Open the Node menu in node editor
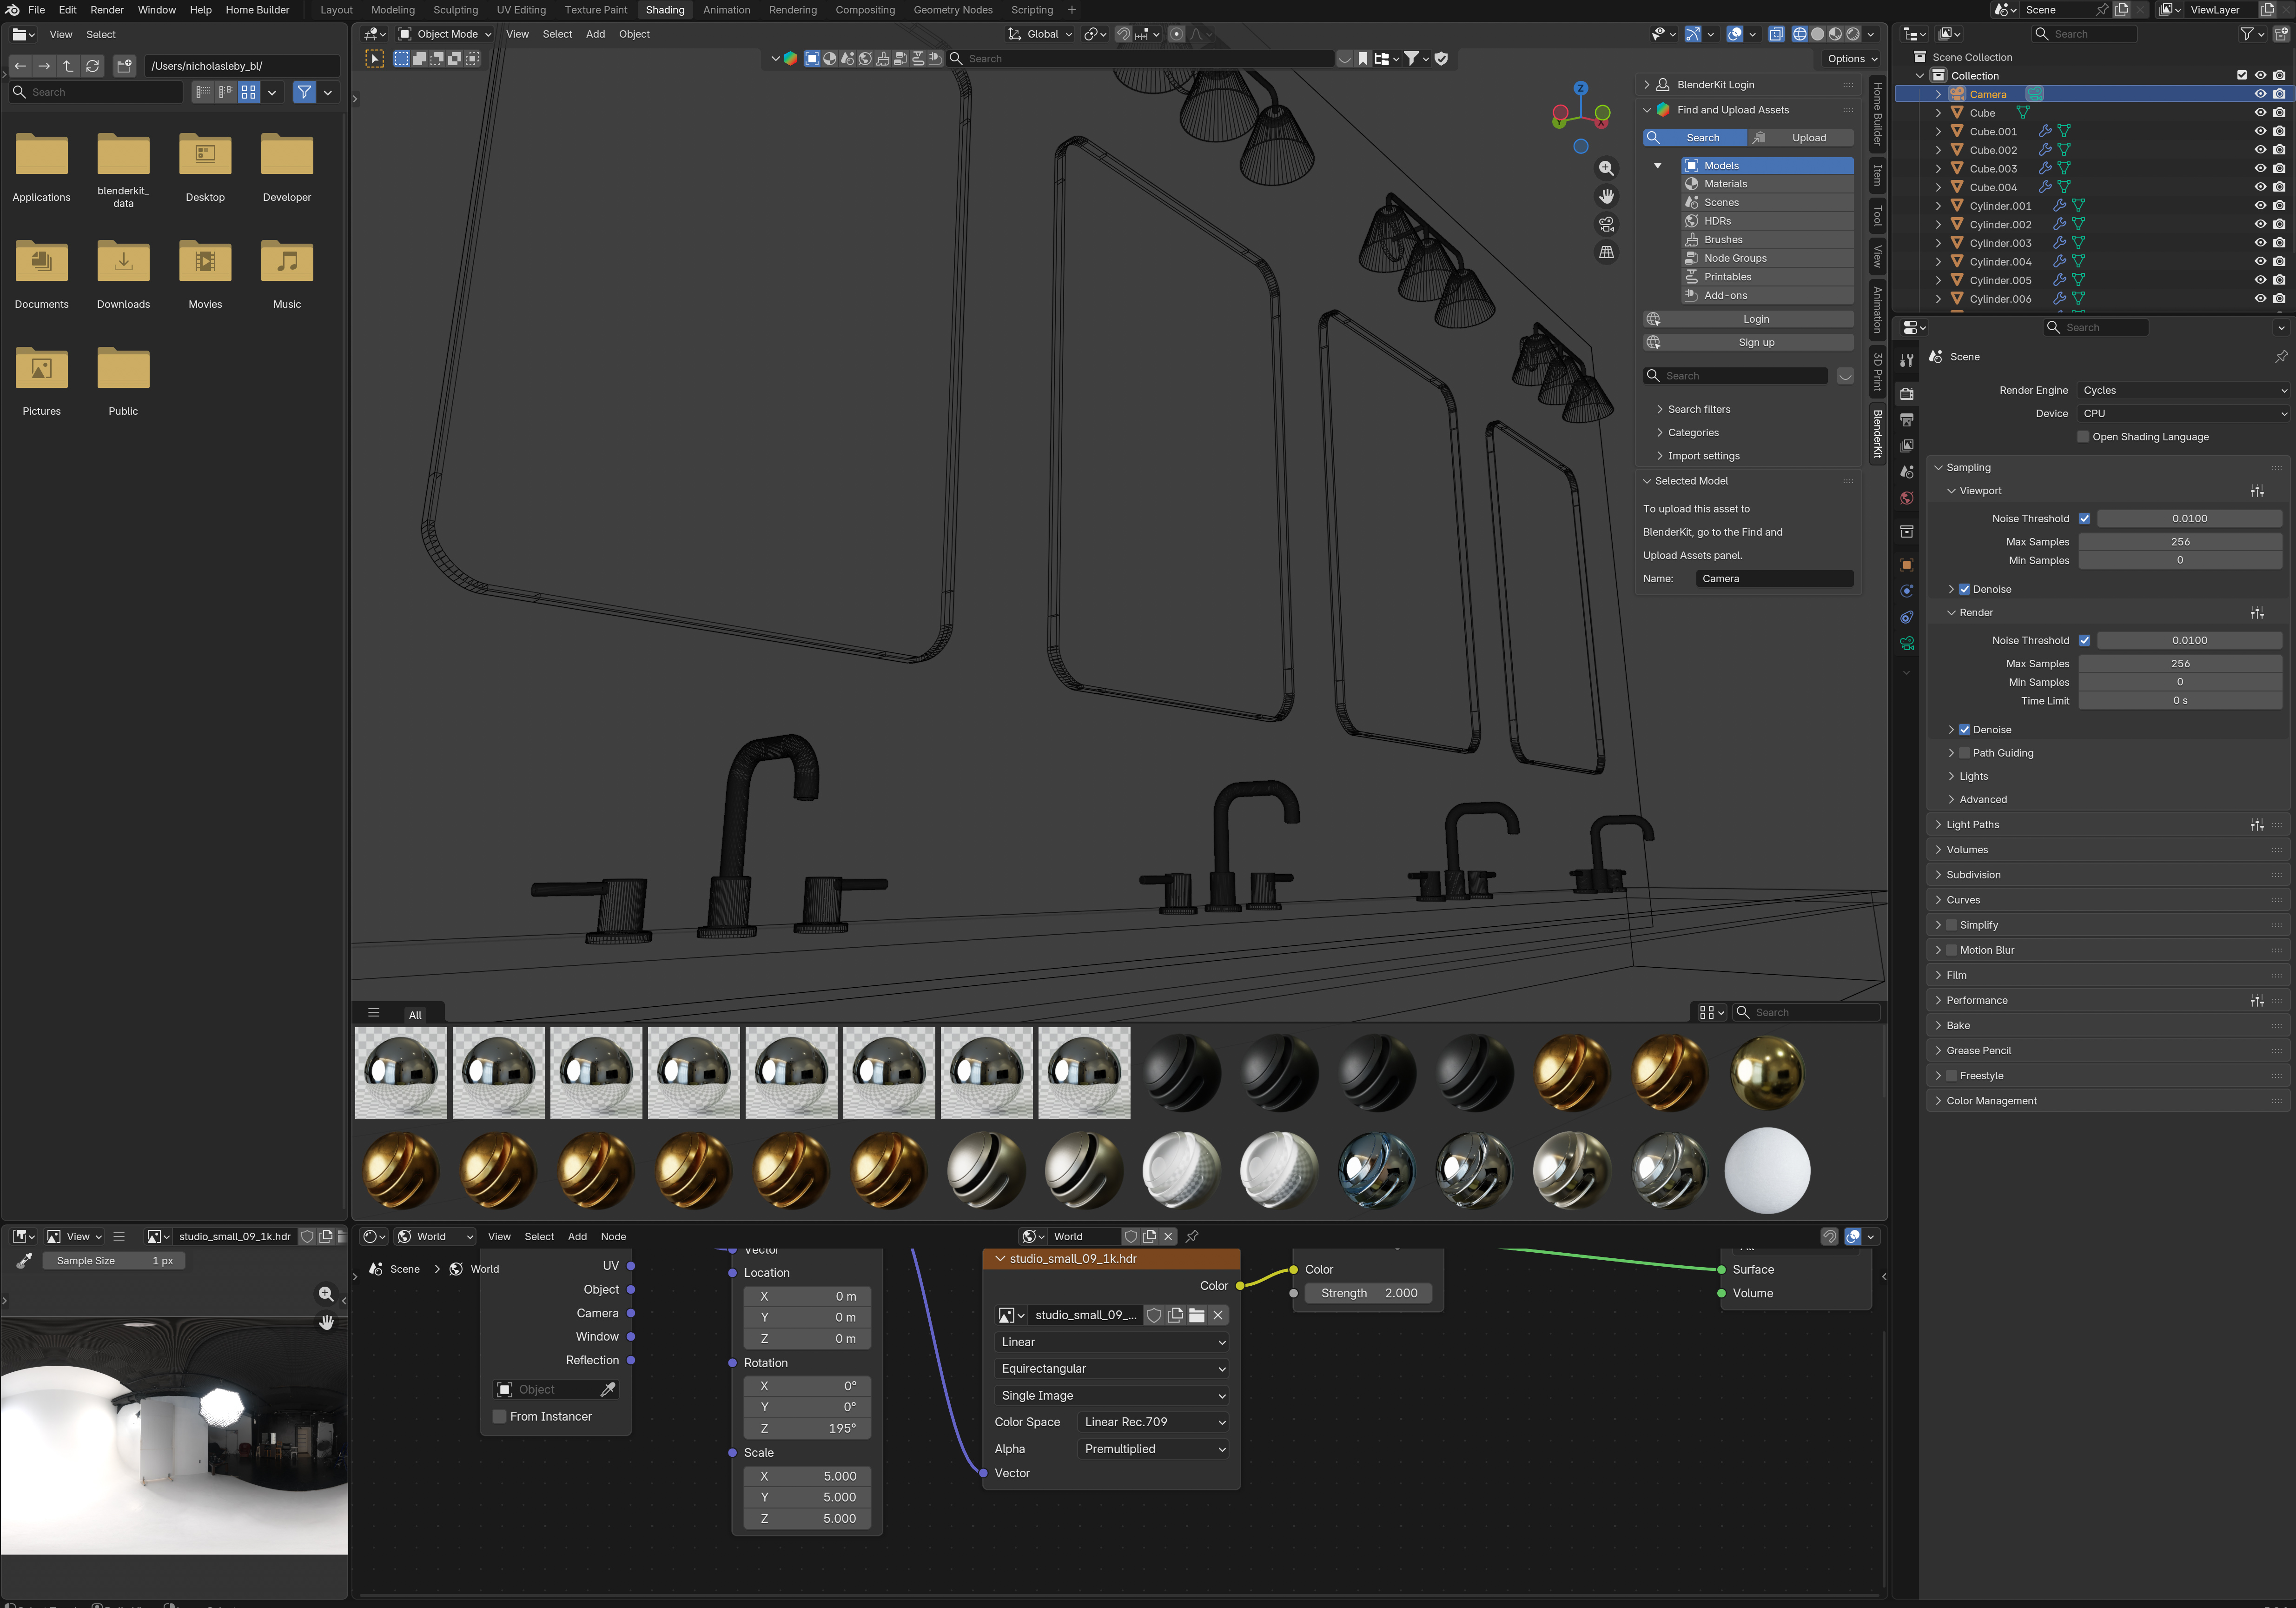 click(x=613, y=1237)
